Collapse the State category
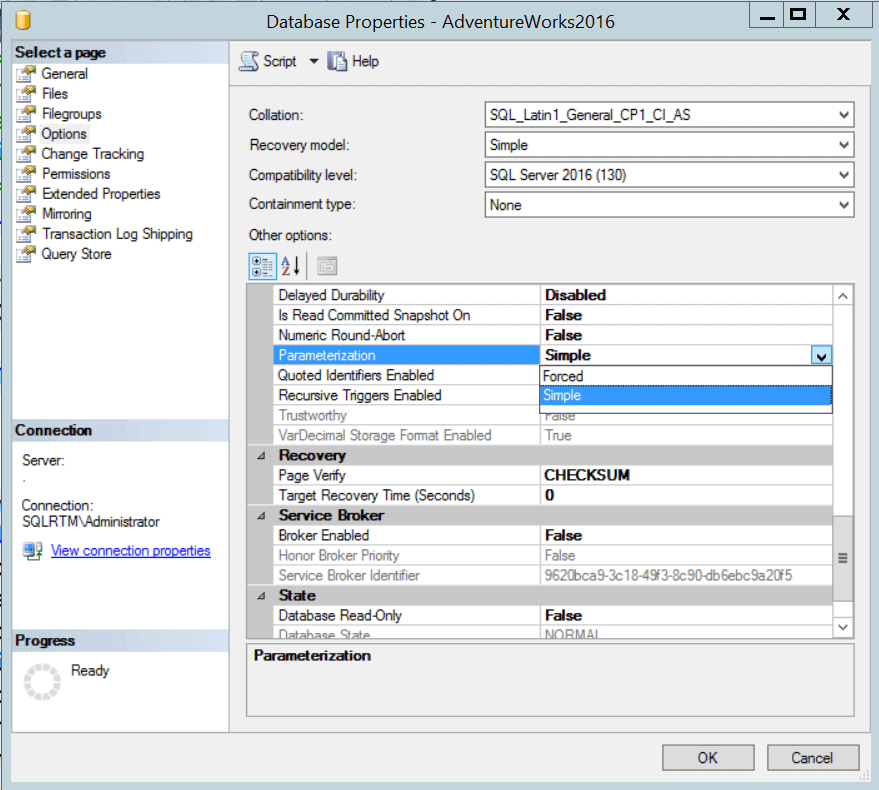The width and height of the screenshot is (879, 790). tap(261, 595)
